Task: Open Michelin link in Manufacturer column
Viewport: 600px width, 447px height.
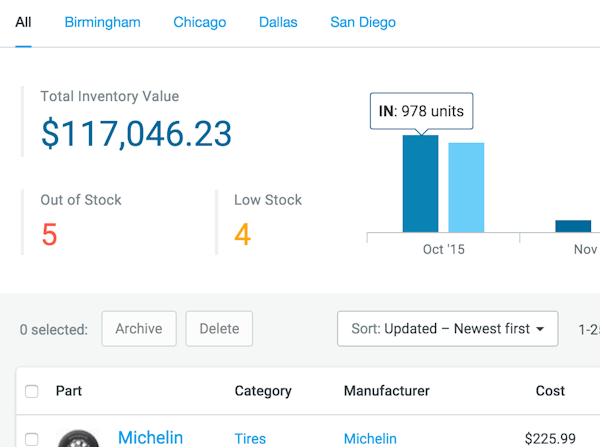Action: click(370, 439)
